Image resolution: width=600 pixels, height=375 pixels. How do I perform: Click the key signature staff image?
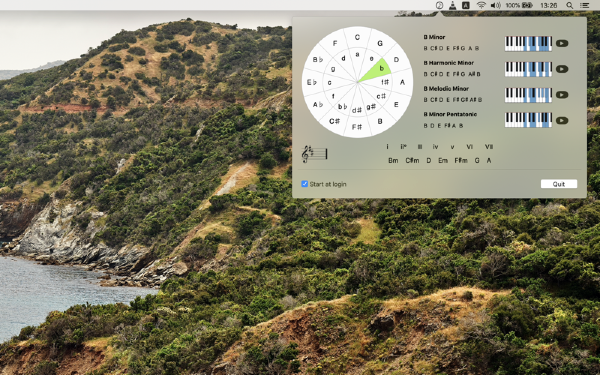(314, 154)
